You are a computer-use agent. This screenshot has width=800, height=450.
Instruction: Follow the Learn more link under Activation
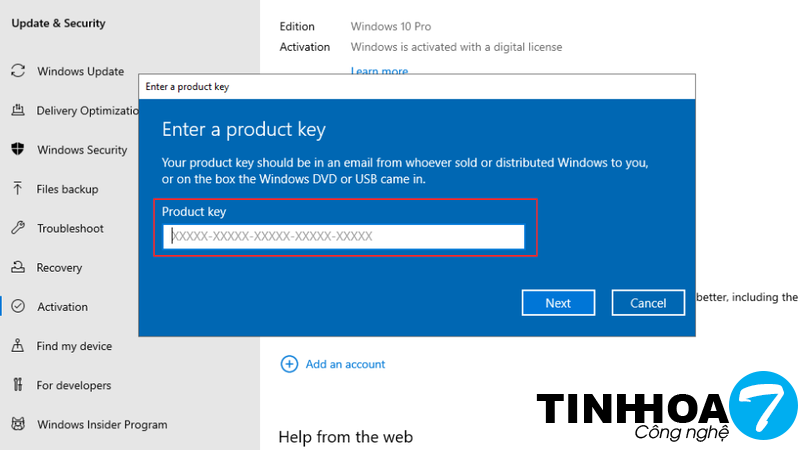click(x=379, y=71)
